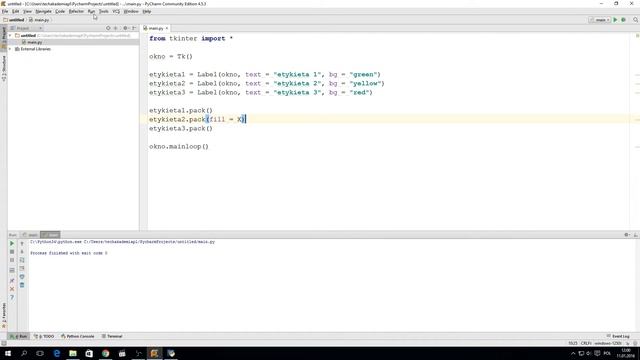The image size is (640, 360).
Task: Click the green Run button in top toolbar
Action: pos(615,20)
